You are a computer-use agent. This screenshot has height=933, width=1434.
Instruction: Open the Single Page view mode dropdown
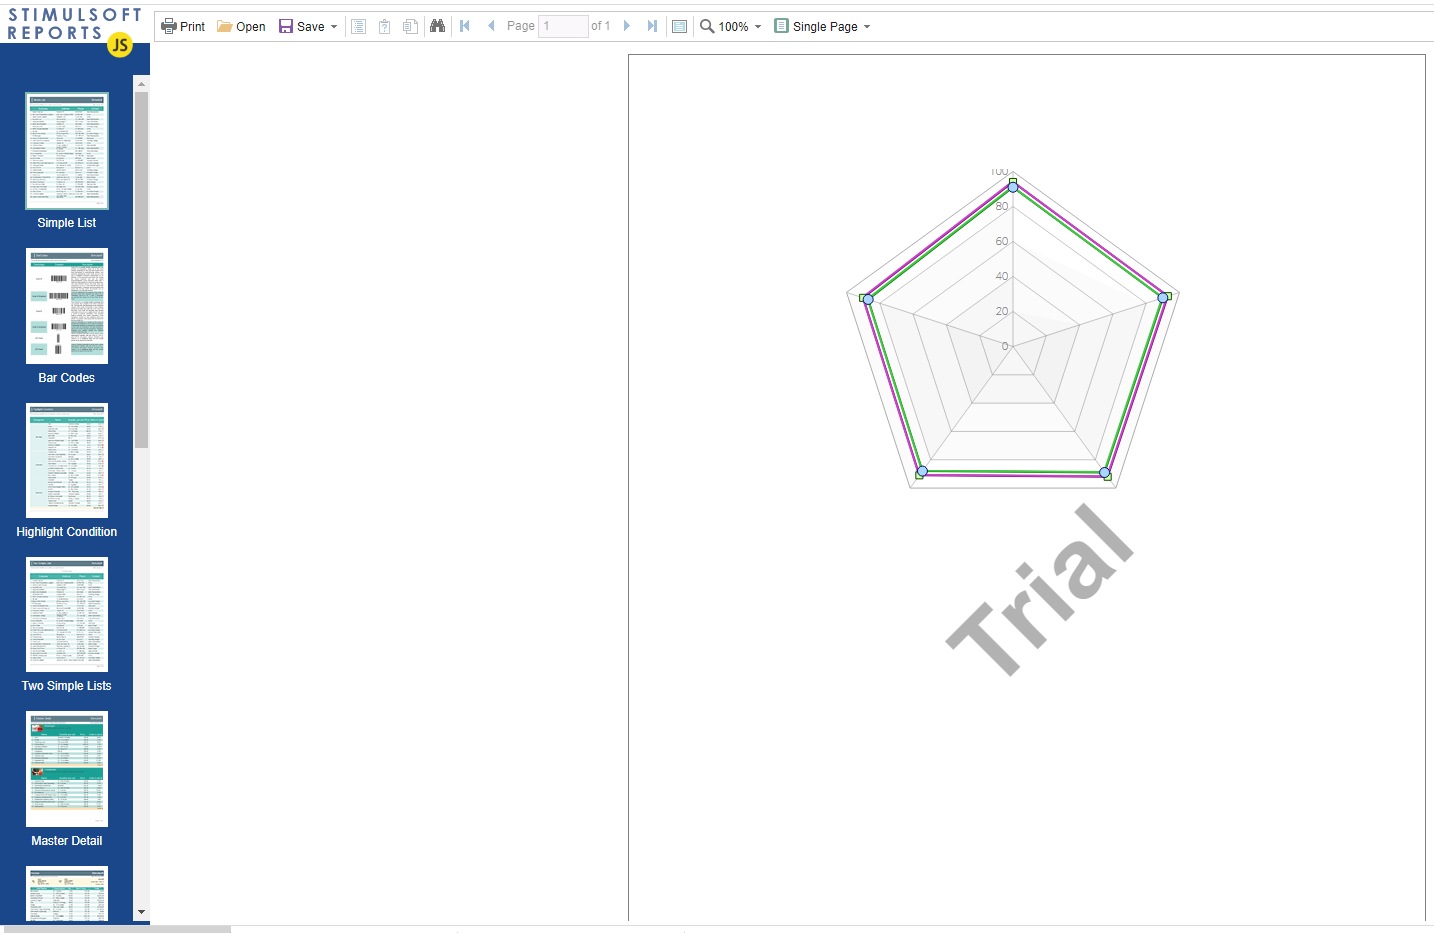pyautogui.click(x=822, y=26)
